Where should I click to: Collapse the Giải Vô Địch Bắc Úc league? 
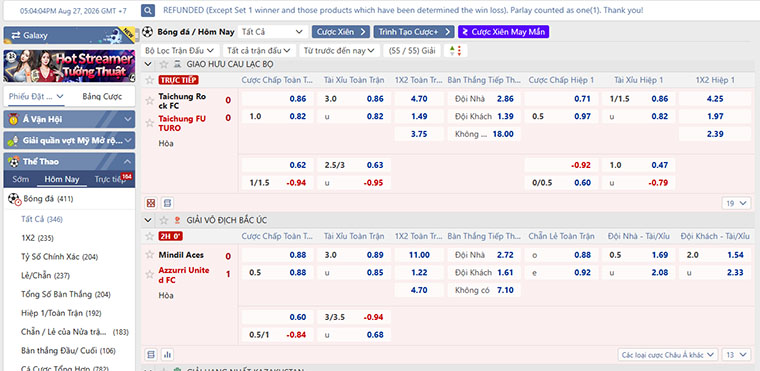tap(148, 220)
